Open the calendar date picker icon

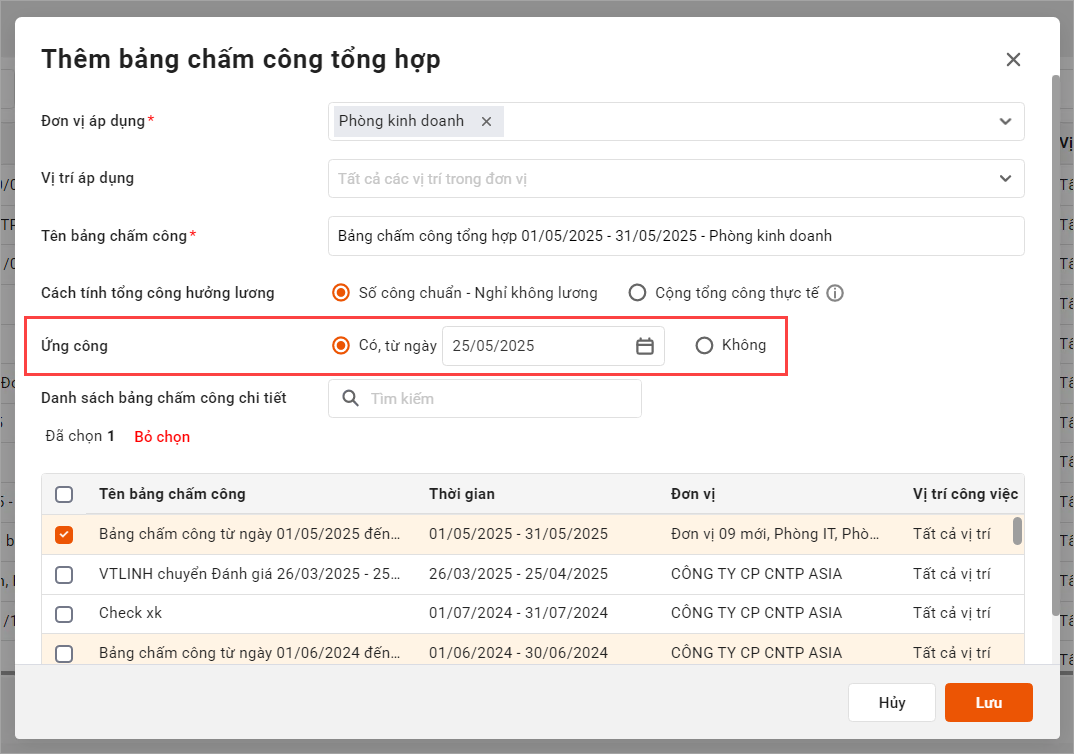click(x=645, y=346)
